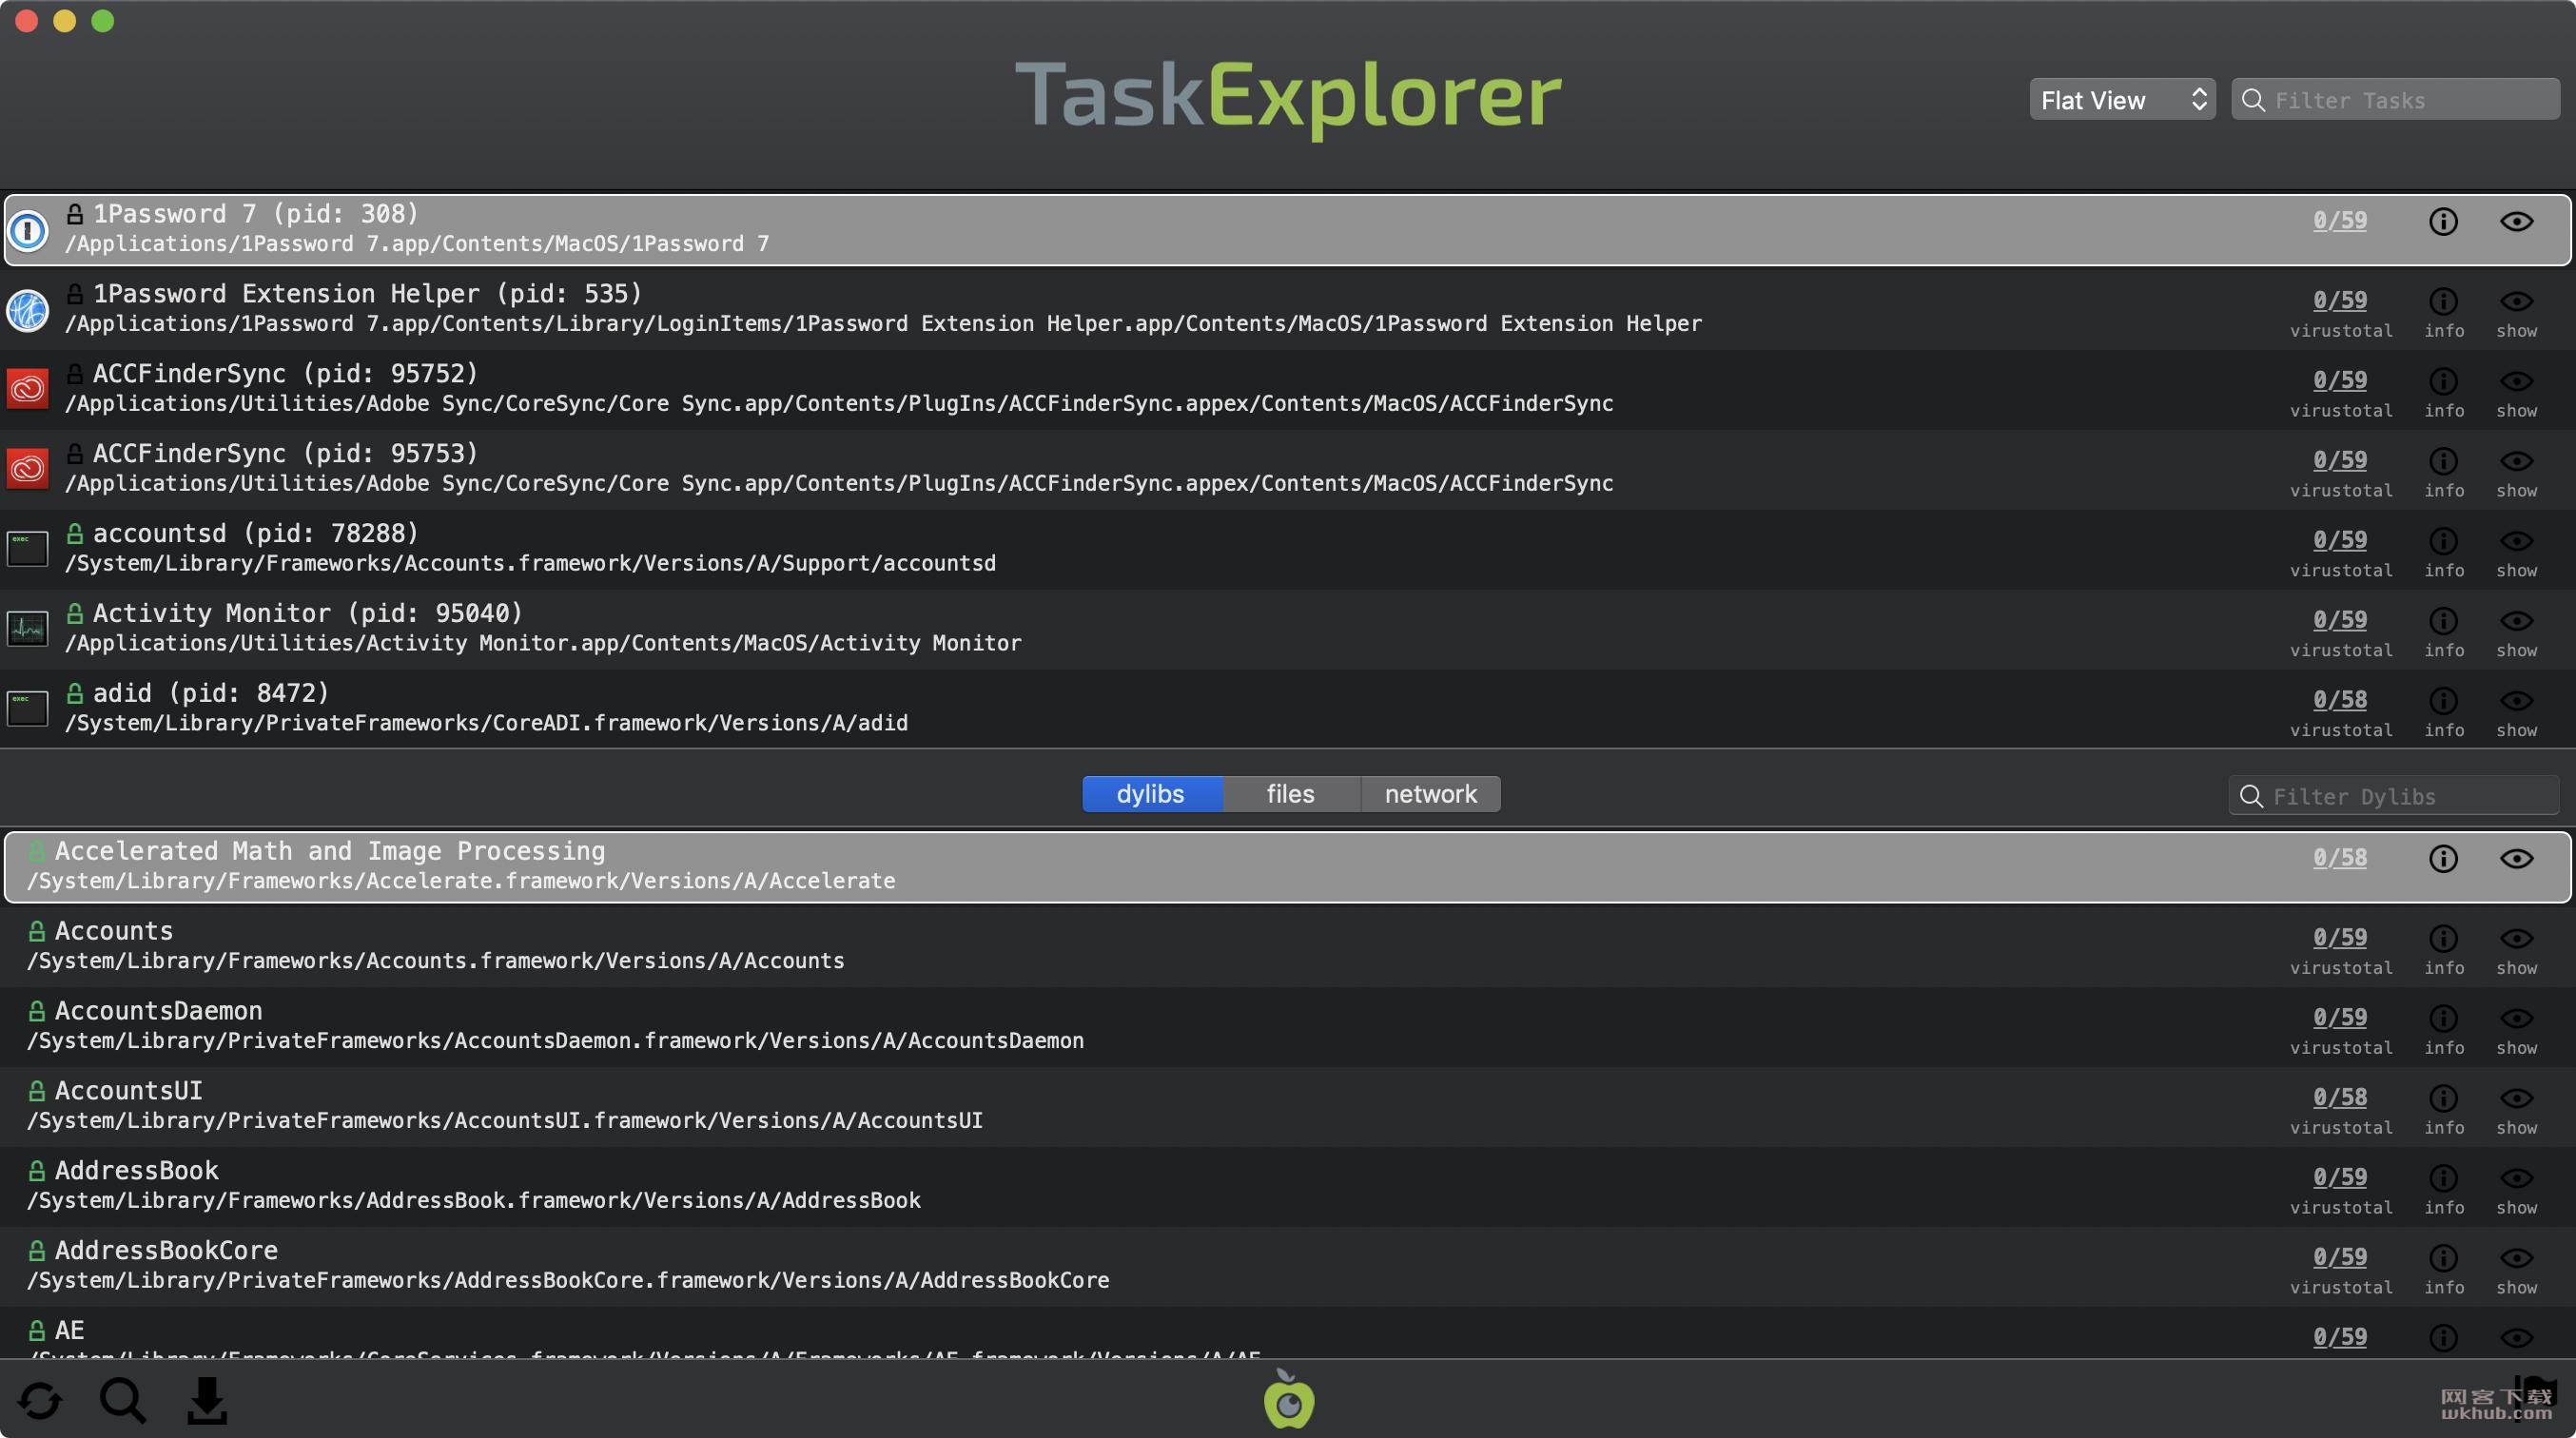Select the AE dylib row
This screenshot has width=2576, height=1438.
[x=1288, y=1332]
